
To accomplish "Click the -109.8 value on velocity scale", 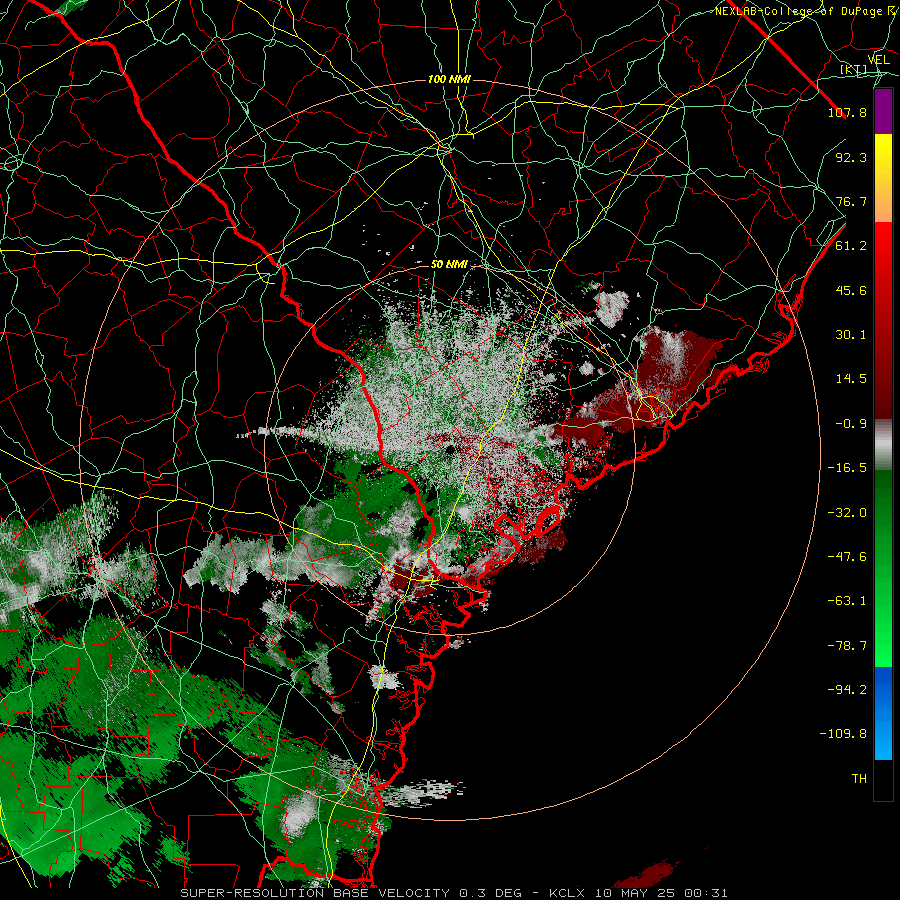I will [x=843, y=734].
